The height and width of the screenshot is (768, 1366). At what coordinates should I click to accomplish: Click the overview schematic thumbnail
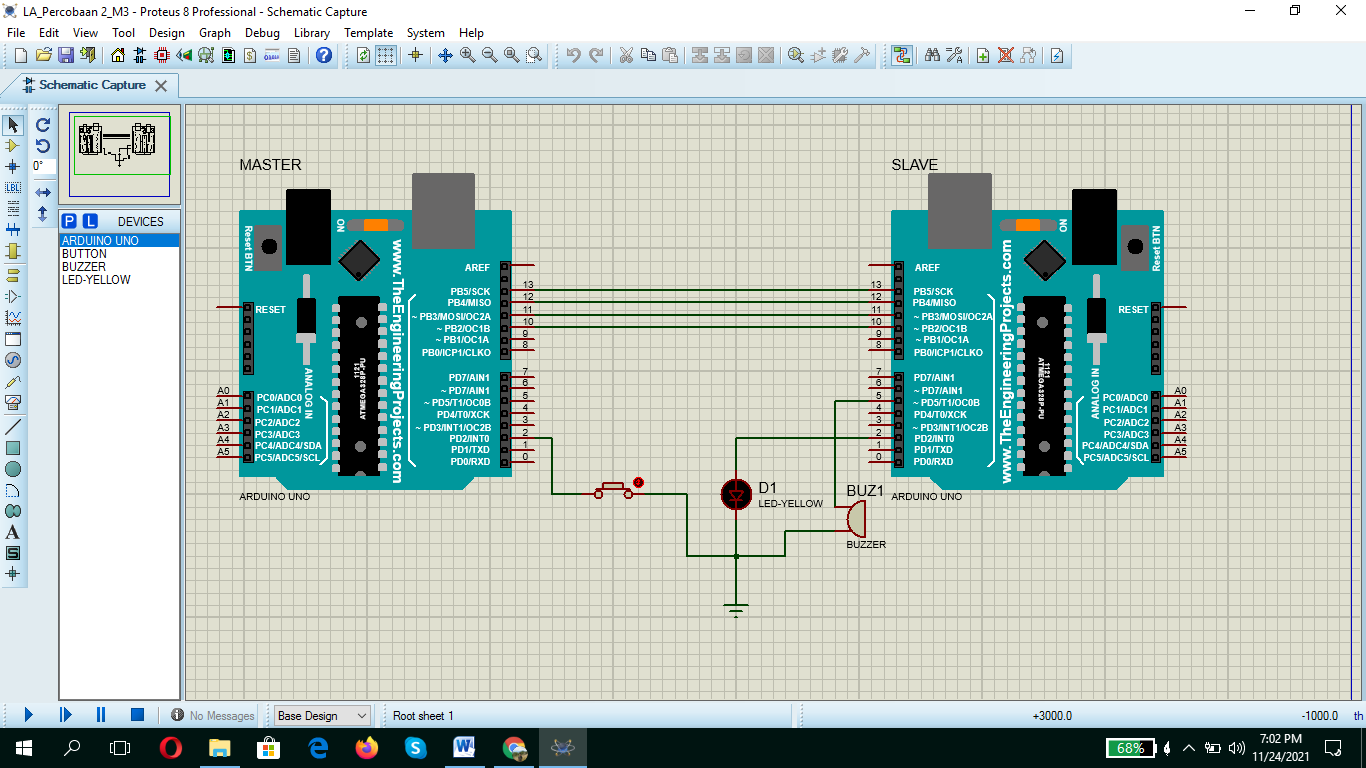[x=122, y=157]
